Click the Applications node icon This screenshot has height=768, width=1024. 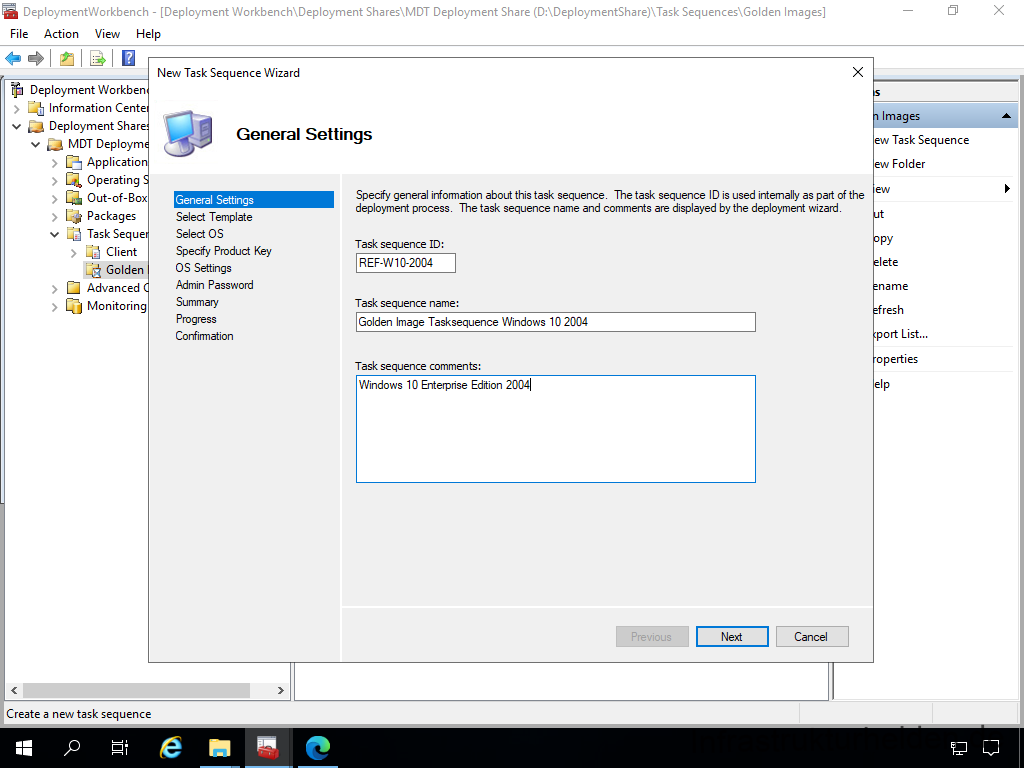[x=74, y=162]
